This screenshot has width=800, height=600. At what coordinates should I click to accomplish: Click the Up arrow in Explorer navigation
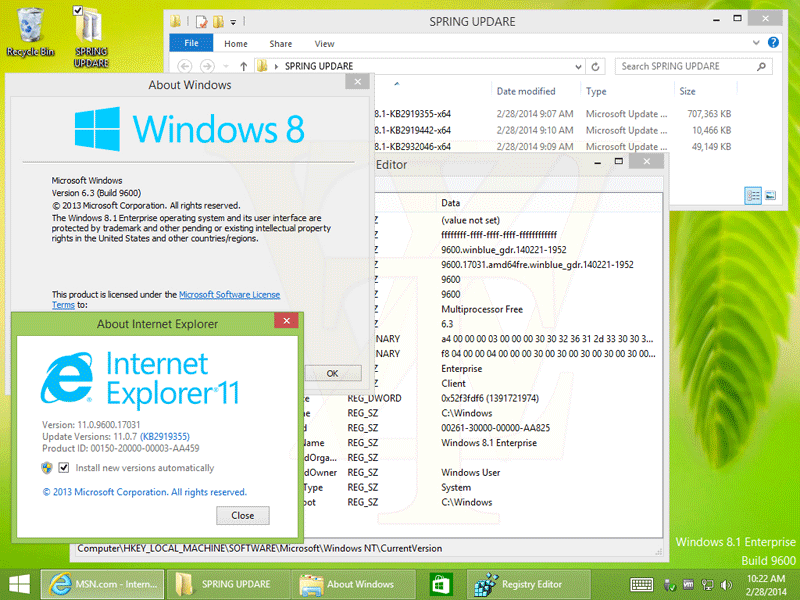(241, 66)
